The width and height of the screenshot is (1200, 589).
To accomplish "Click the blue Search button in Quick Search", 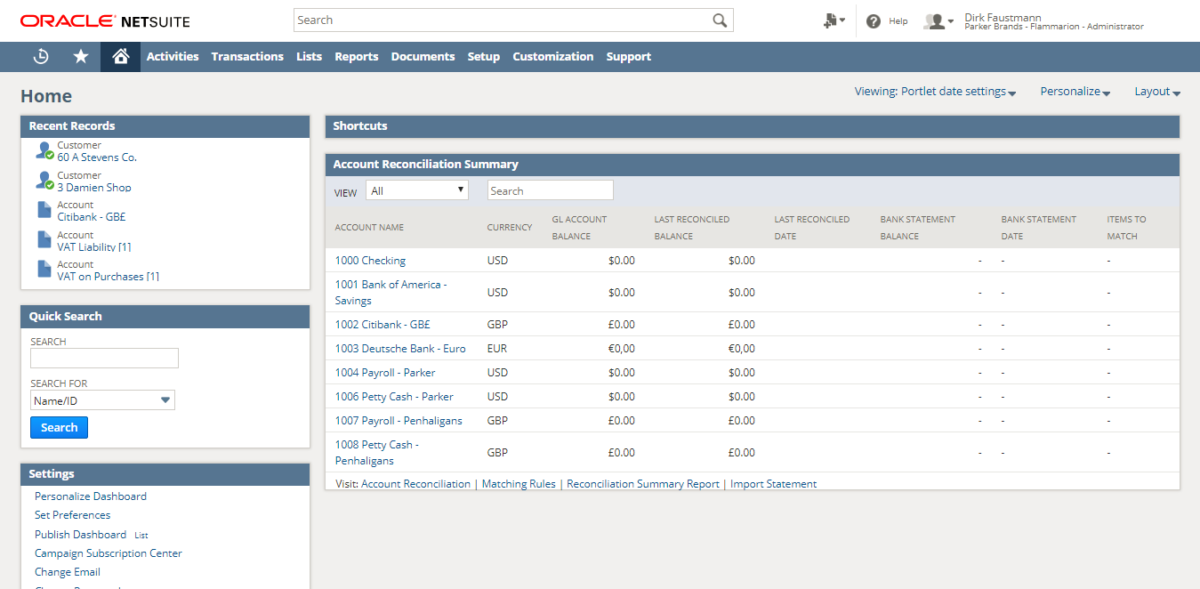I will pyautogui.click(x=59, y=427).
